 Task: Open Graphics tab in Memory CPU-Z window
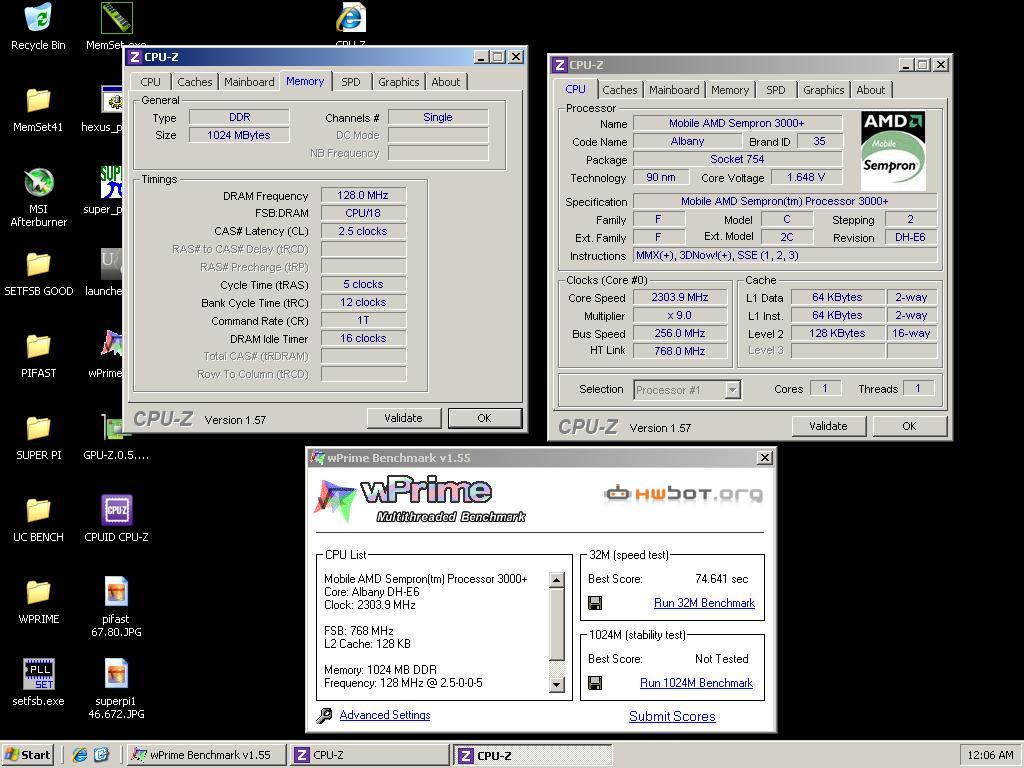pyautogui.click(x=398, y=82)
